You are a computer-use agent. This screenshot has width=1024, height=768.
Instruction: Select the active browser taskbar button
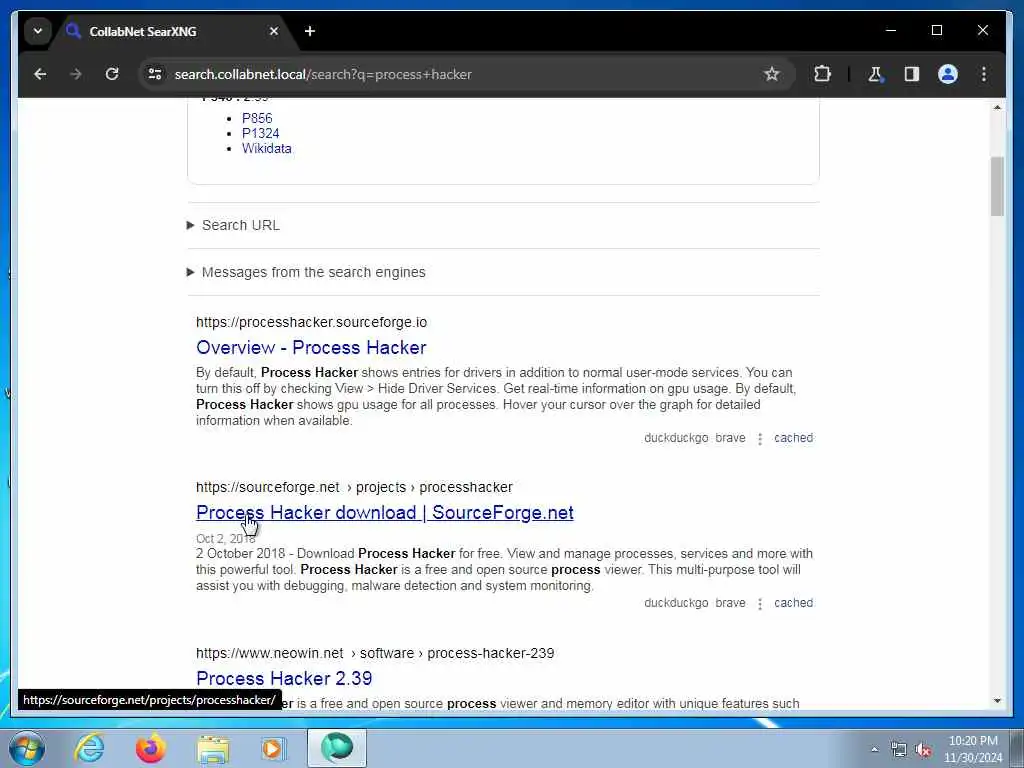click(337, 748)
